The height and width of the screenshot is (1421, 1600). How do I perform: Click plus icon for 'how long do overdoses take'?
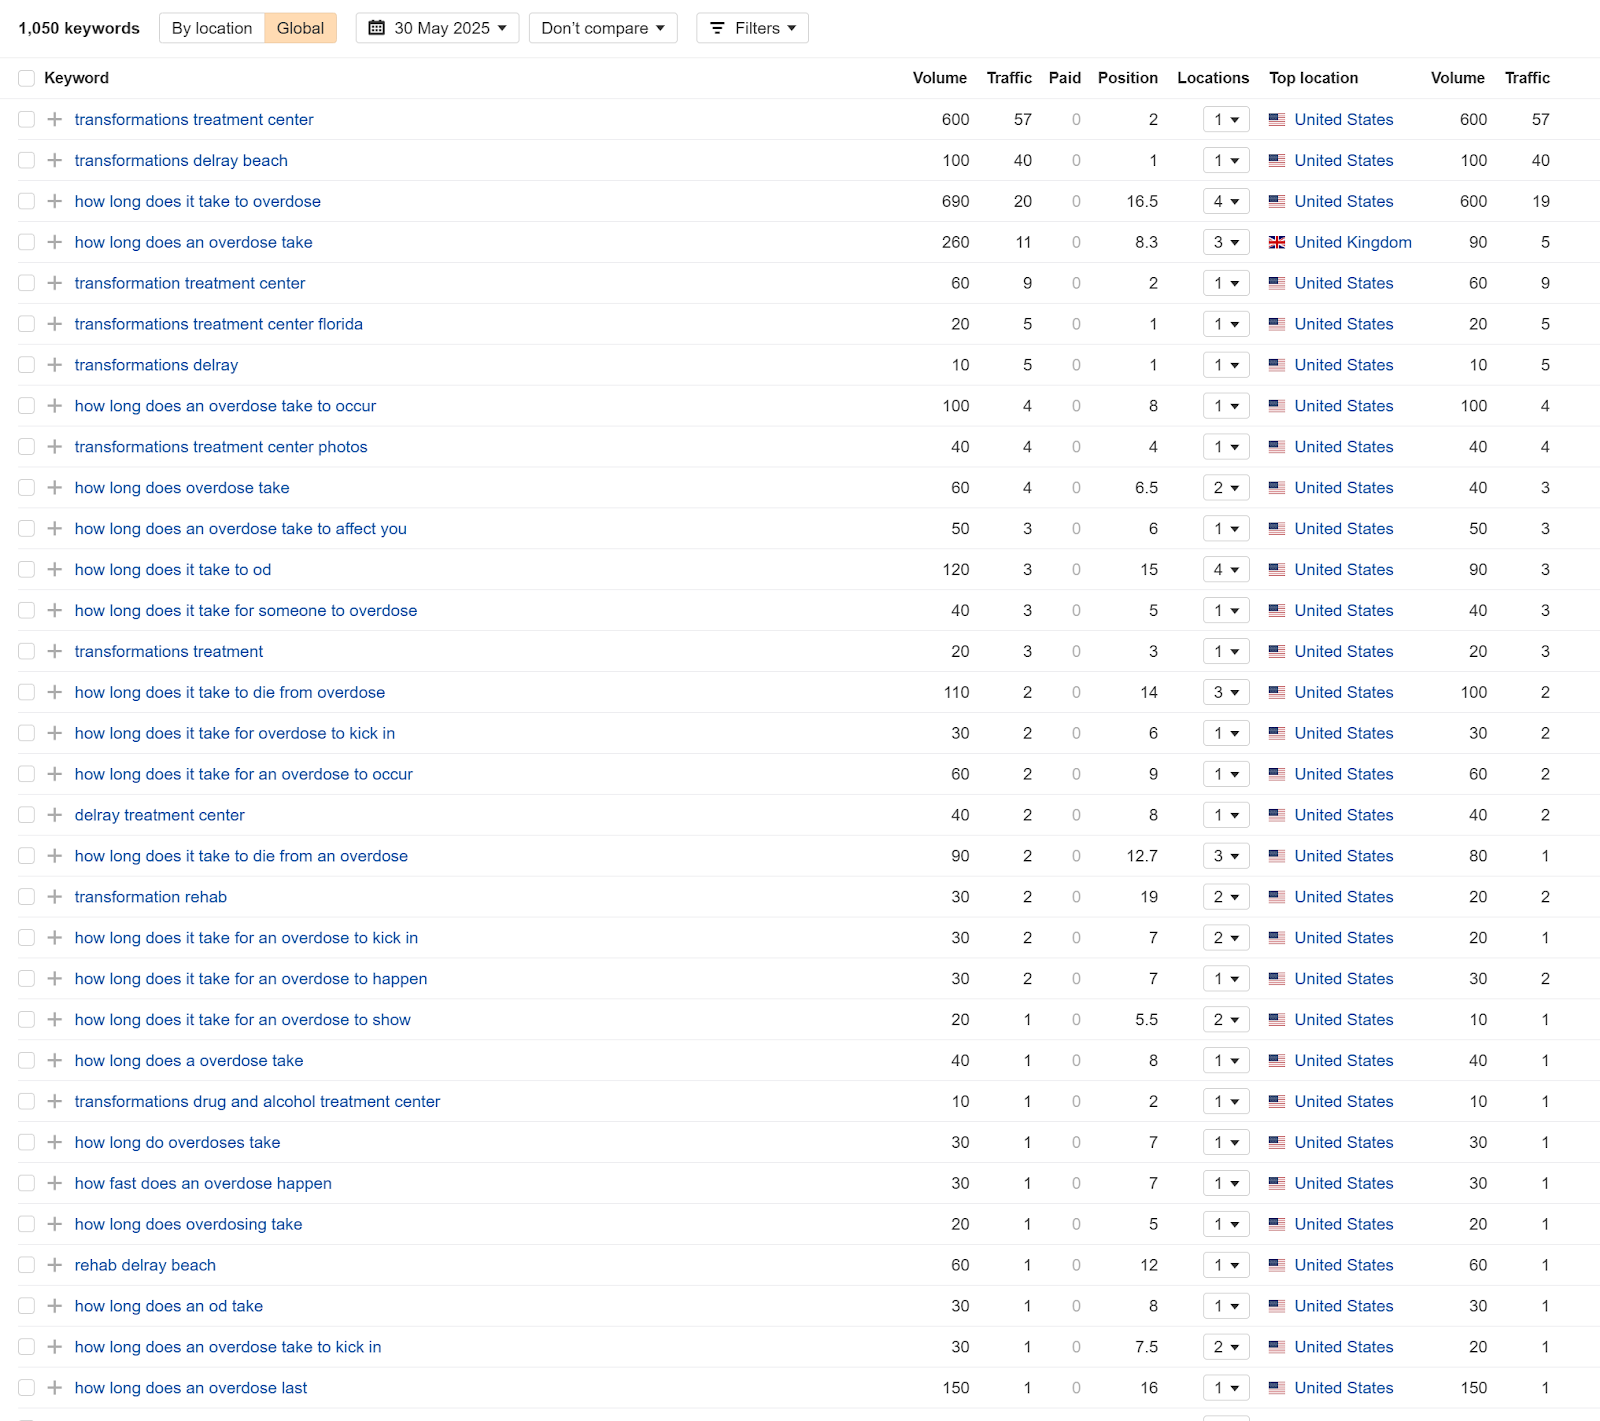[x=55, y=1143]
